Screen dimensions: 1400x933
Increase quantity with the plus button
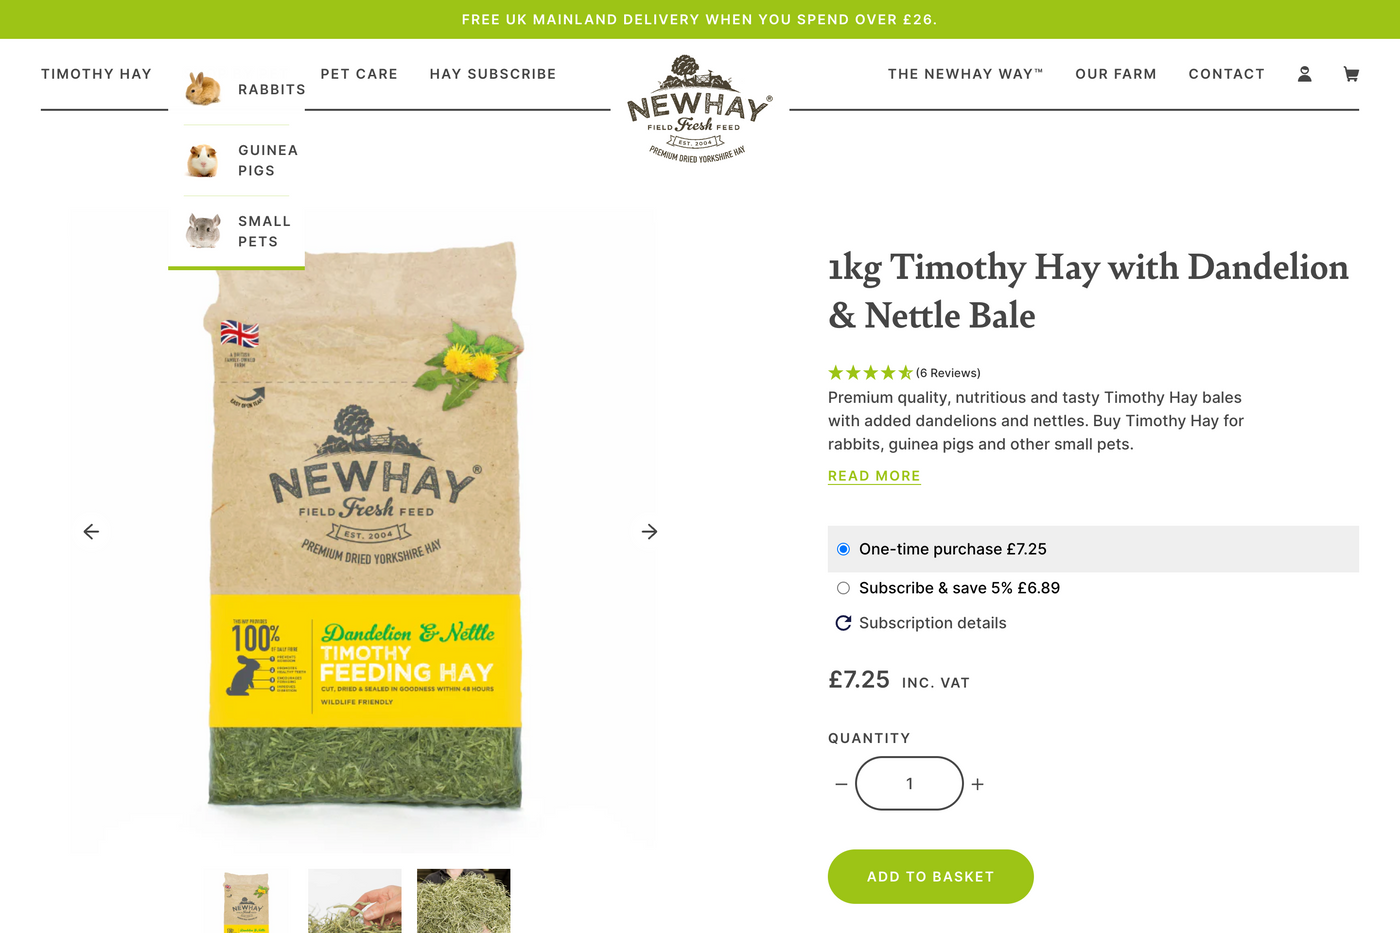pos(978,785)
